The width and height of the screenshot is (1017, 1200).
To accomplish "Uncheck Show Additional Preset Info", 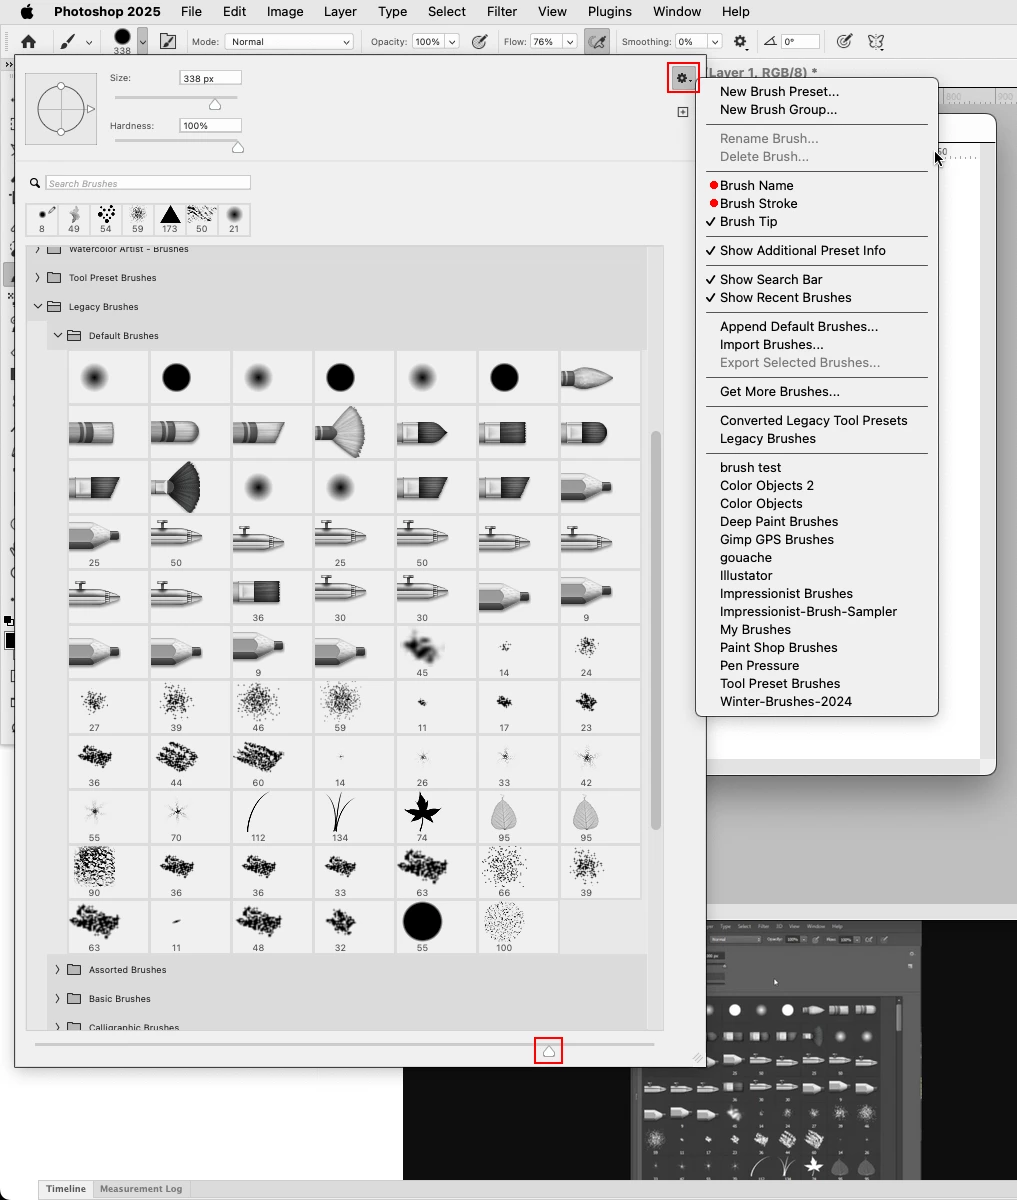I will [x=803, y=250].
